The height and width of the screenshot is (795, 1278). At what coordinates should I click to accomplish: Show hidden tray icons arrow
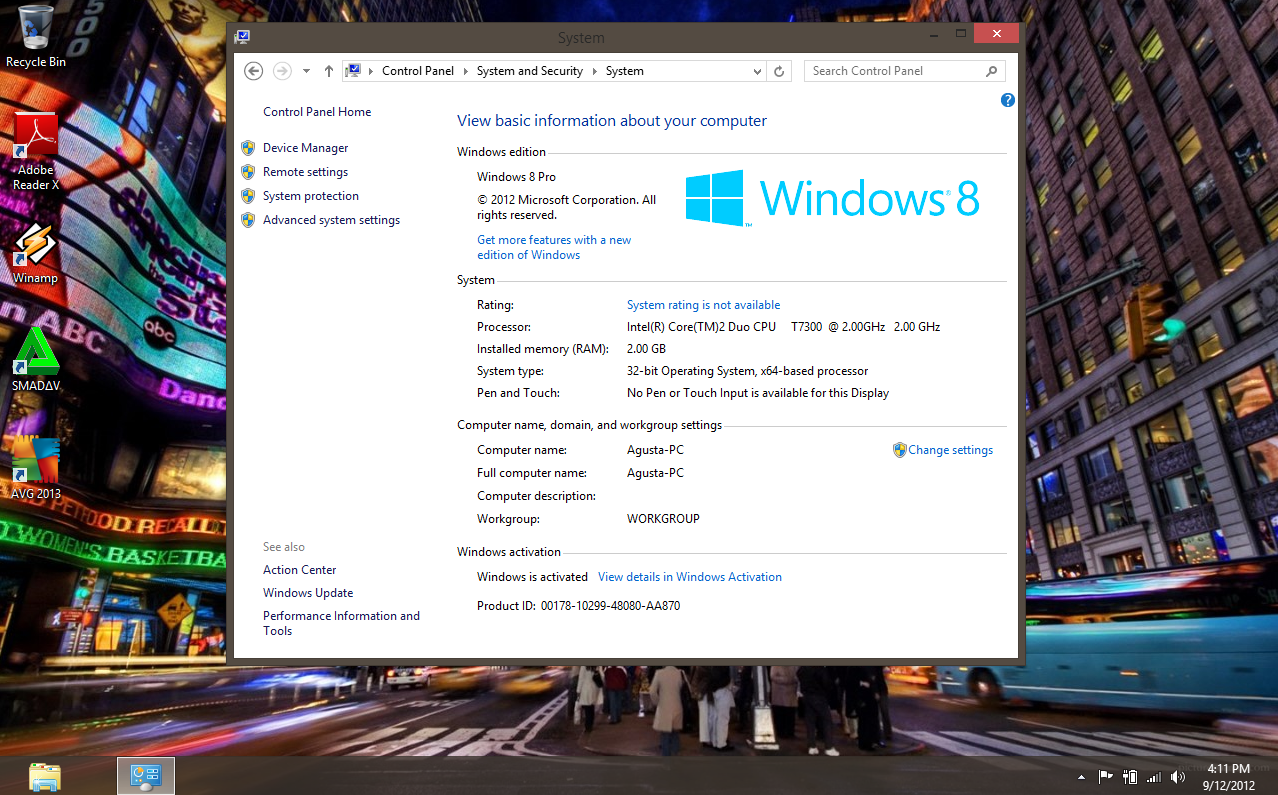point(1081,777)
